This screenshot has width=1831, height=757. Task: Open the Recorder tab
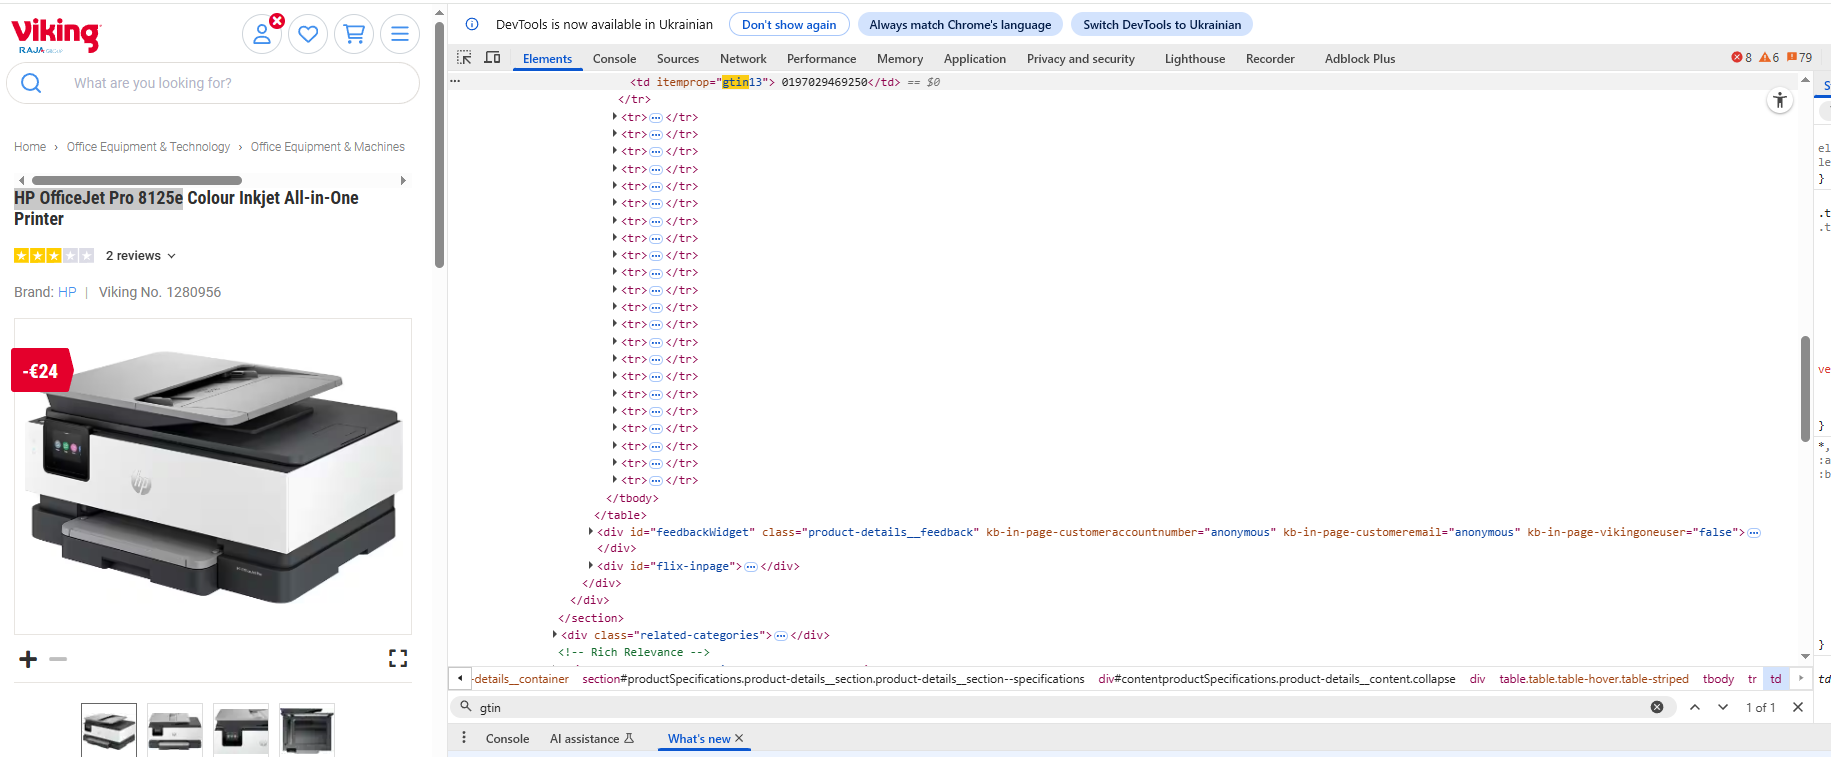[1270, 59]
